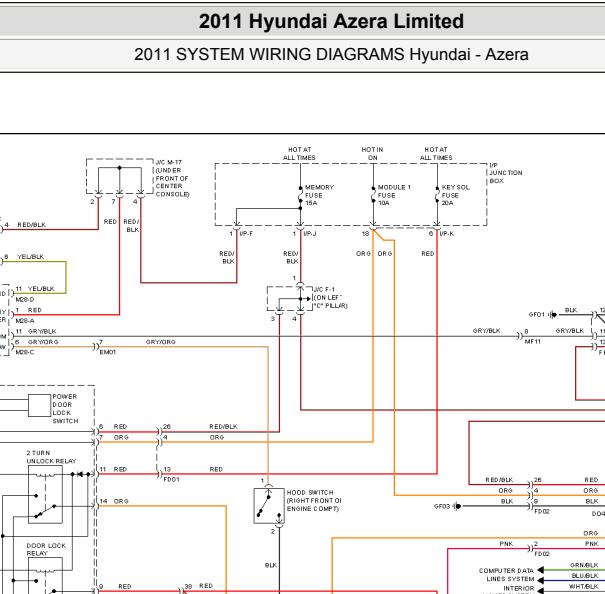Click the GF01 ground symbol
Image resolution: width=605 pixels, height=594 pixels.
[553, 315]
